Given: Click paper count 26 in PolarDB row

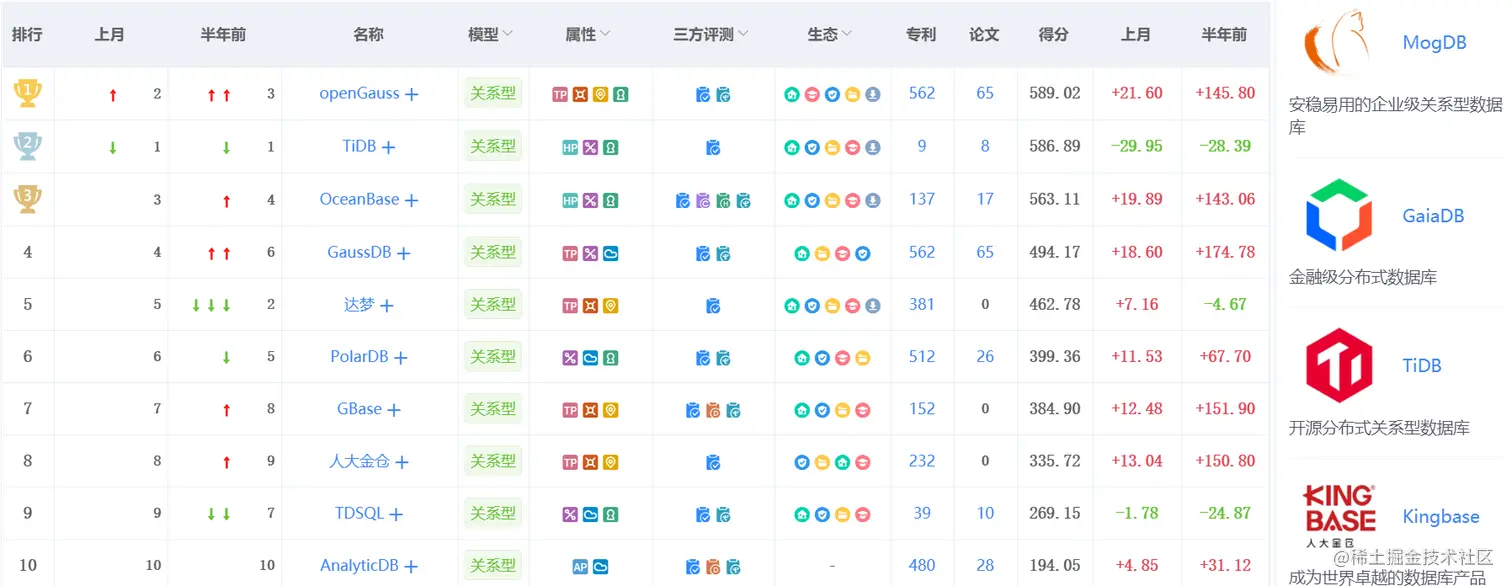Looking at the screenshot, I should click(985, 356).
